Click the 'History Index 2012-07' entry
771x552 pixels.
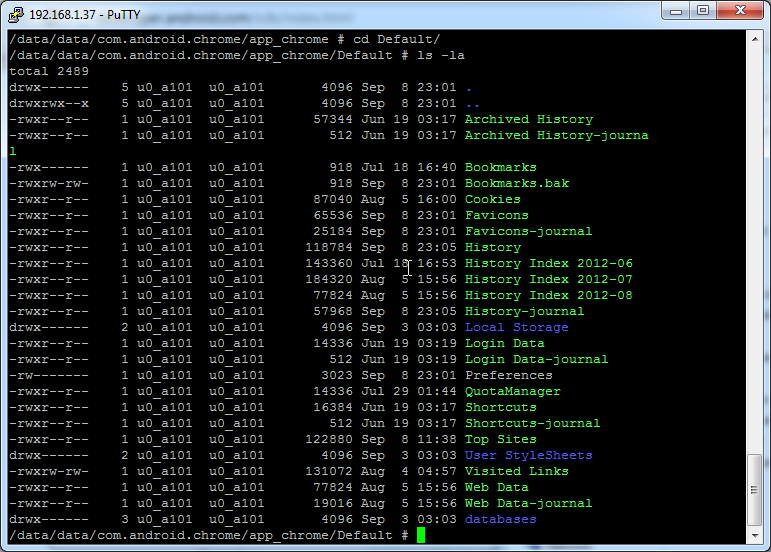[x=549, y=279]
